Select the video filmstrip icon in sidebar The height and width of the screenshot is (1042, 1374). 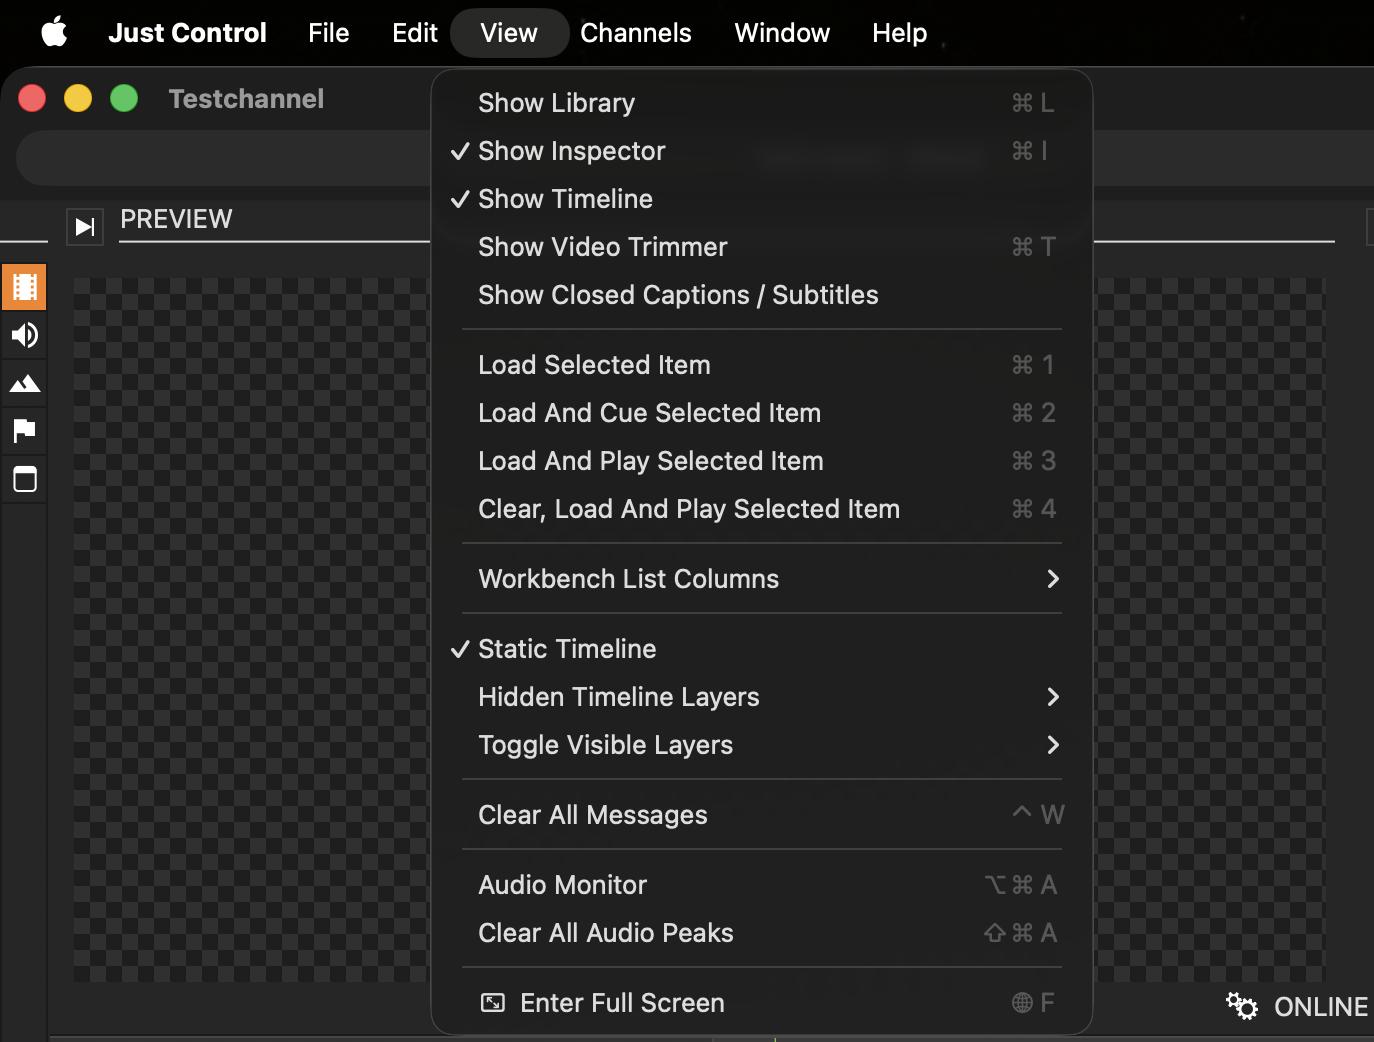coord(24,287)
